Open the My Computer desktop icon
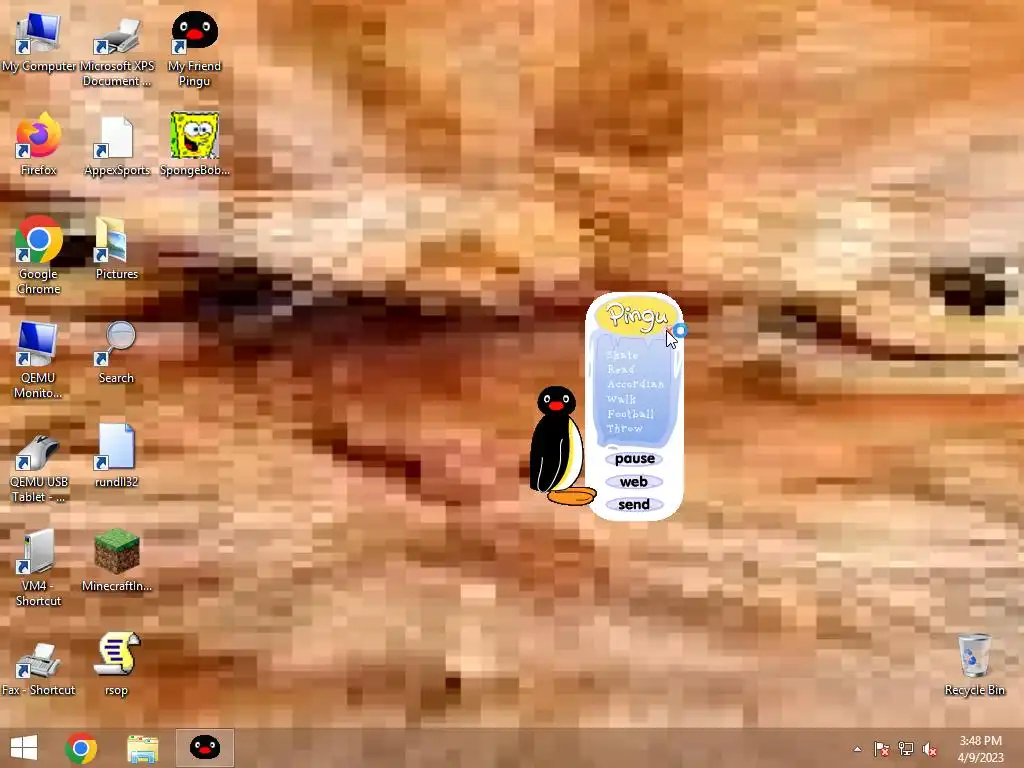Viewport: 1024px width, 768px height. pos(38,42)
